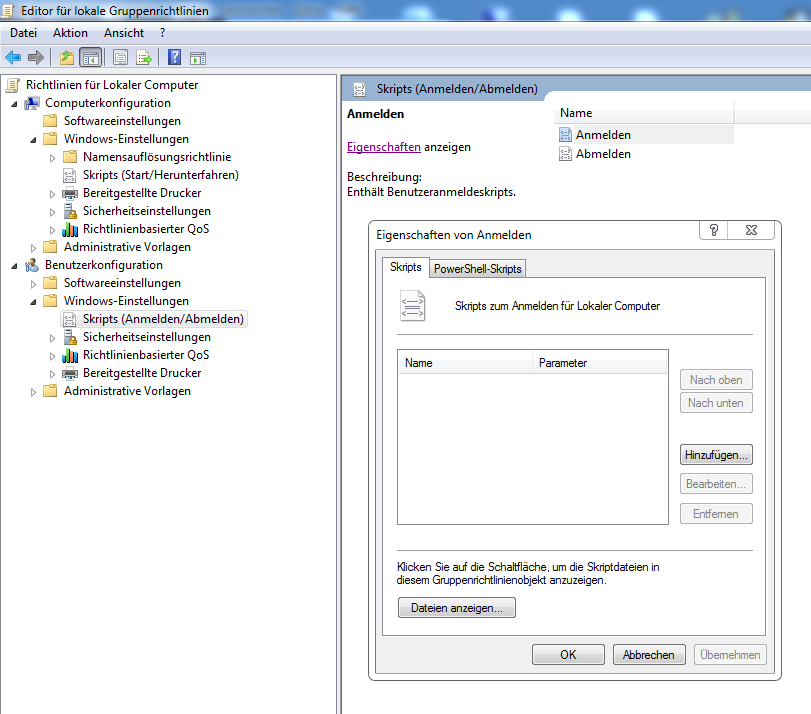
Task: Click the Export list toolbar icon
Action: (x=144, y=57)
